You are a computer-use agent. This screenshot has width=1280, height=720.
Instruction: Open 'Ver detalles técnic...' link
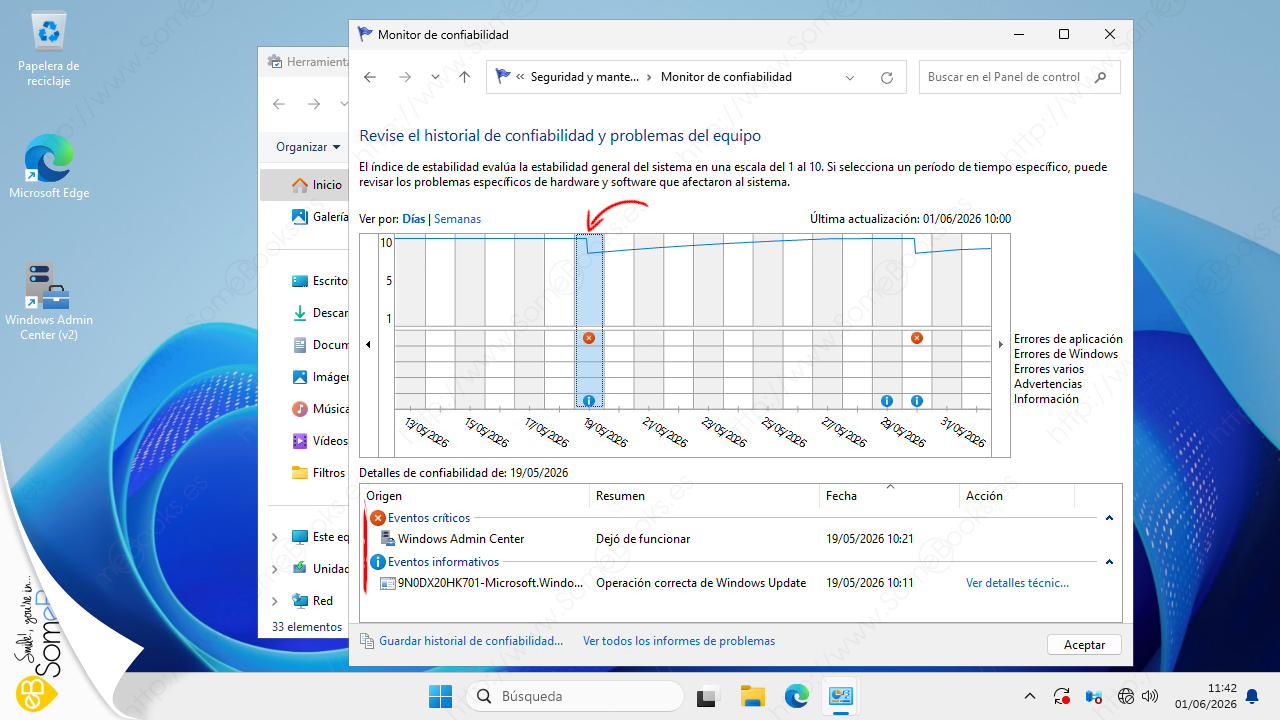click(1018, 583)
